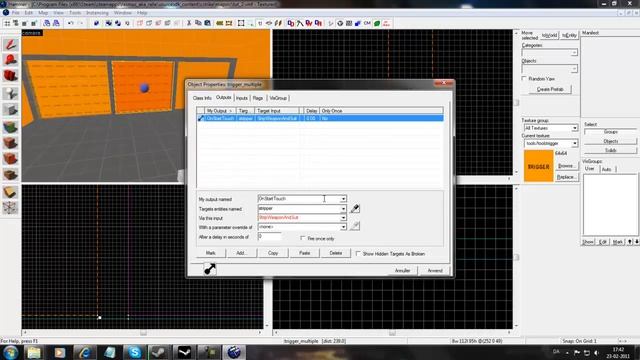The height and width of the screenshot is (360, 640).
Task: Click the Cordon bounds toolbar icon
Action: point(229,23)
